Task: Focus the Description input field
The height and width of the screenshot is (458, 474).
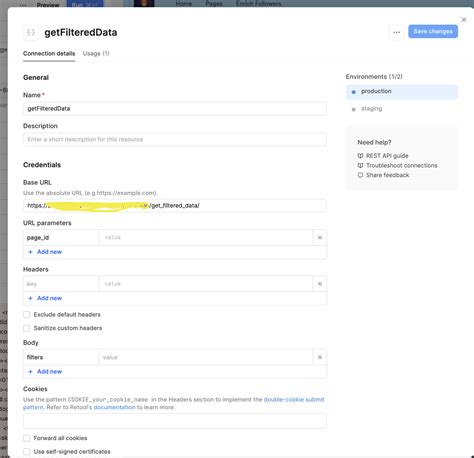Action: point(175,139)
